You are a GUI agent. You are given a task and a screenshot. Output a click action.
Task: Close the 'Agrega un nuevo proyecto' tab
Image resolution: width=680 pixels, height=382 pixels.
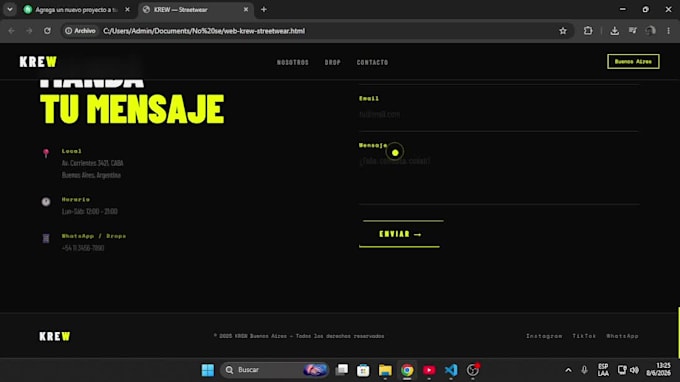[x=127, y=9]
